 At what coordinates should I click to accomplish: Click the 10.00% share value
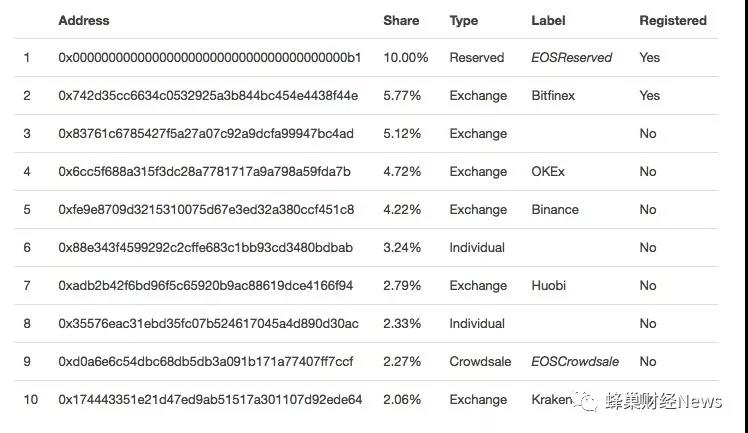click(406, 58)
